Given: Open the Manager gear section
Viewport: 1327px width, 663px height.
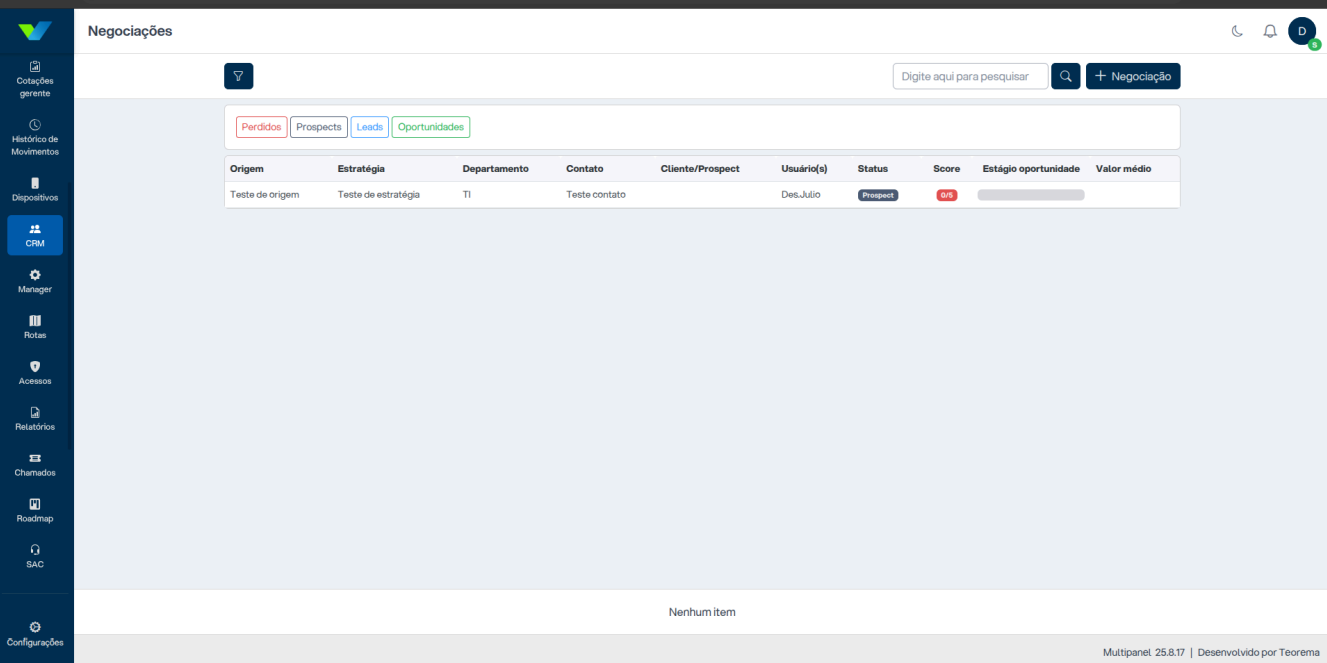Looking at the screenshot, I should tap(35, 281).
